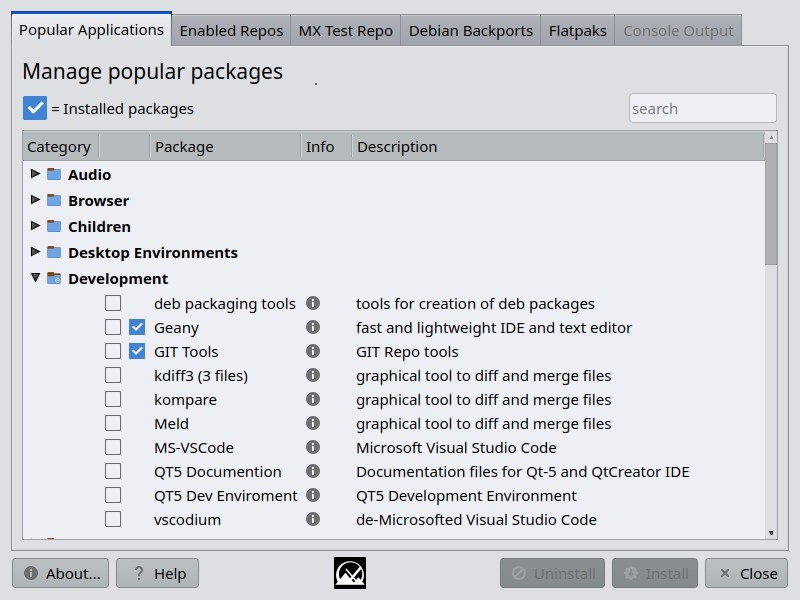The height and width of the screenshot is (600, 800).
Task: Check the MS-VSCode selection box
Action: 113,447
